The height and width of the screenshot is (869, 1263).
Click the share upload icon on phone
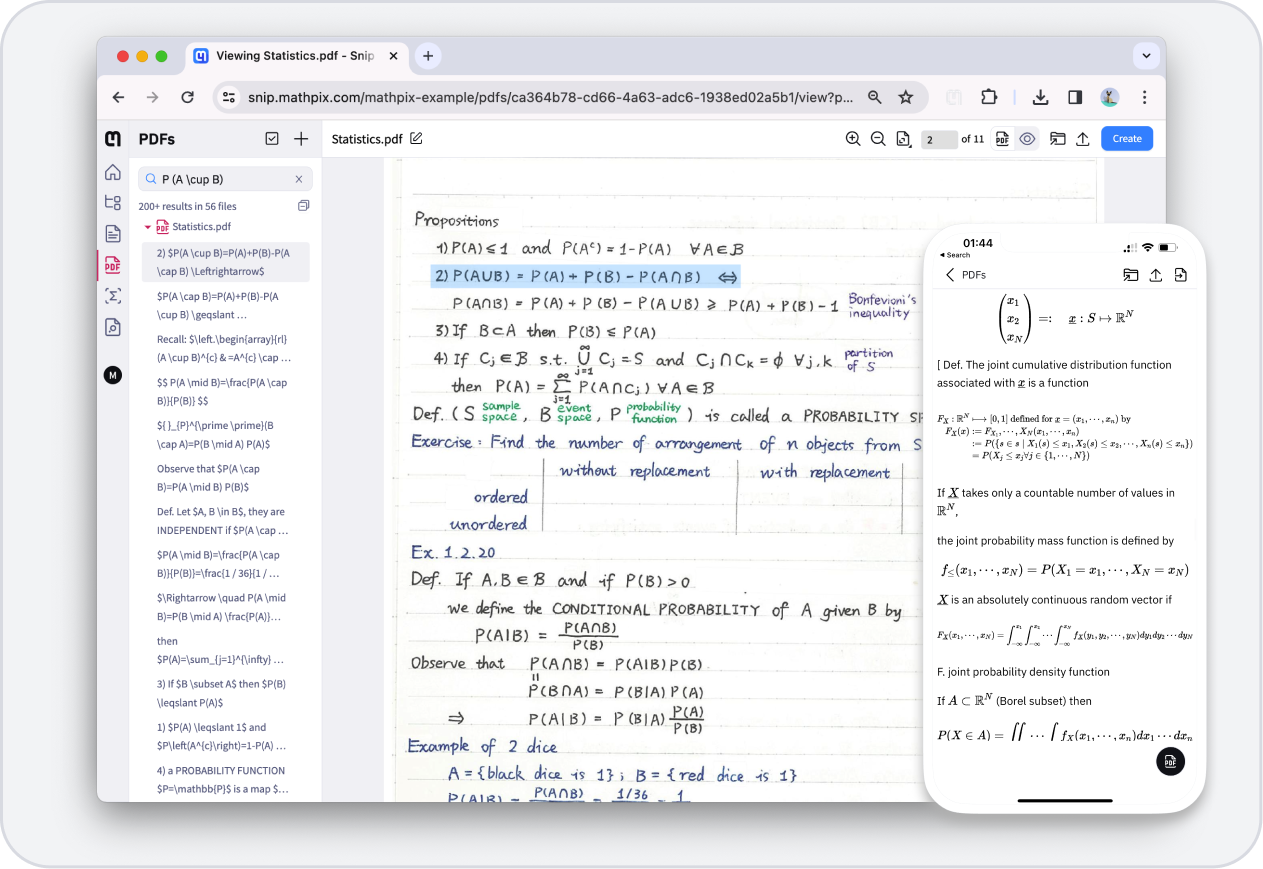(x=1156, y=275)
